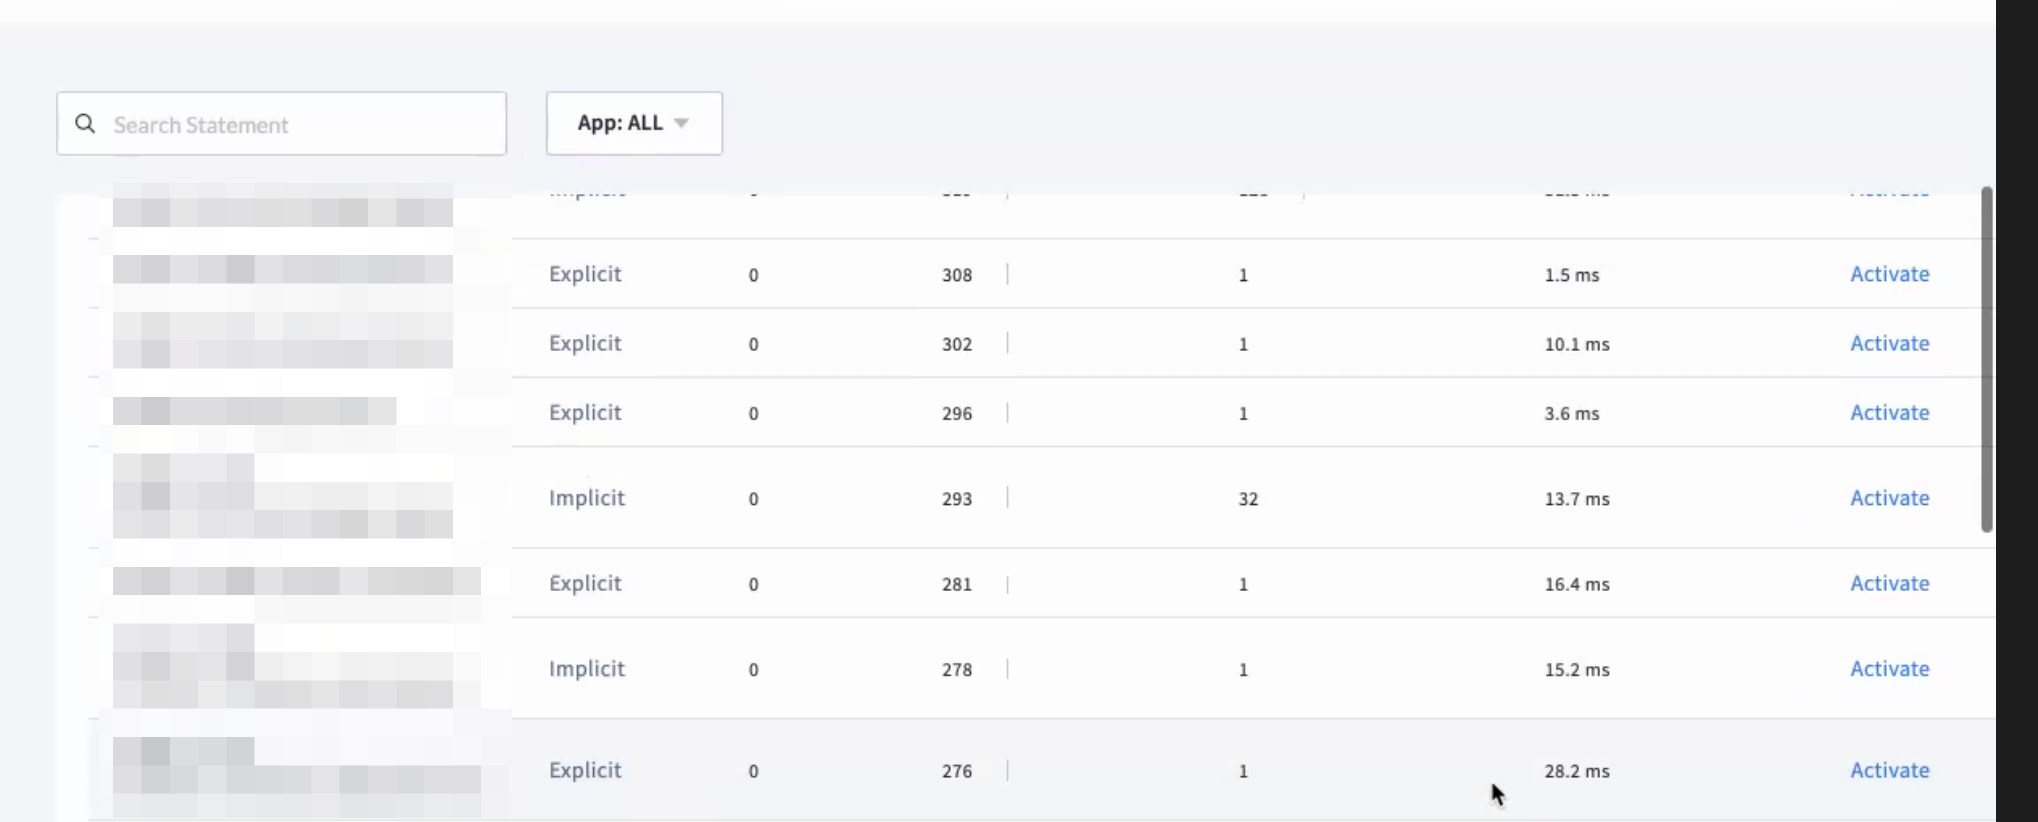The width and height of the screenshot is (2038, 822).
Task: Activate the statement with 28.2 ms runtime
Action: point(1889,770)
